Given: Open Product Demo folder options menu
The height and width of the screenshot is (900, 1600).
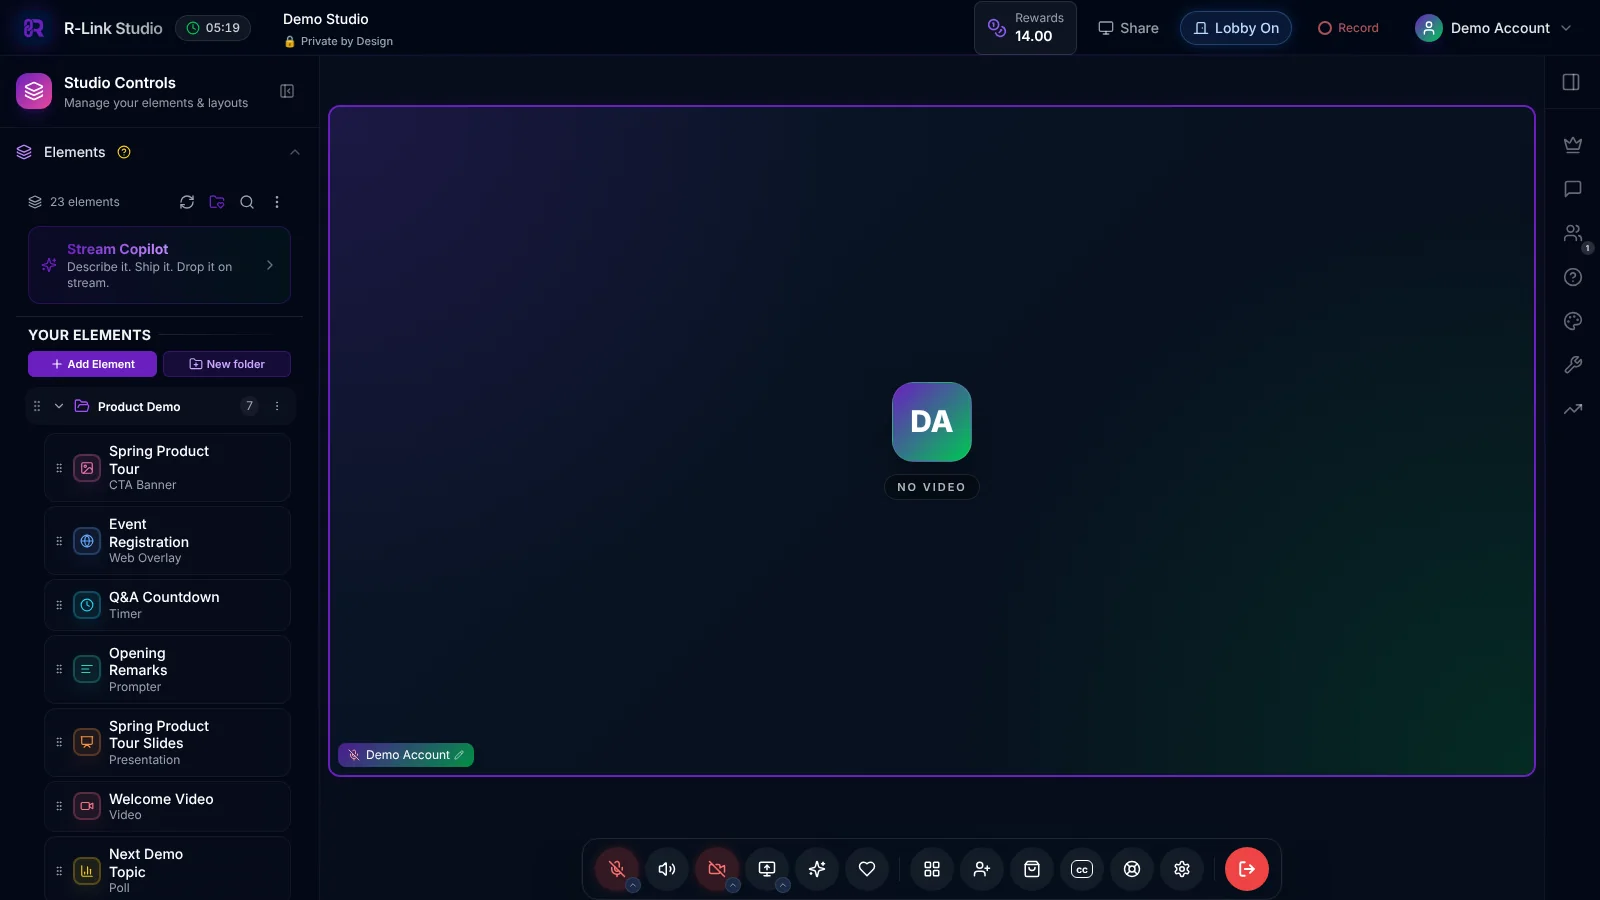Looking at the screenshot, I should coord(277,406).
